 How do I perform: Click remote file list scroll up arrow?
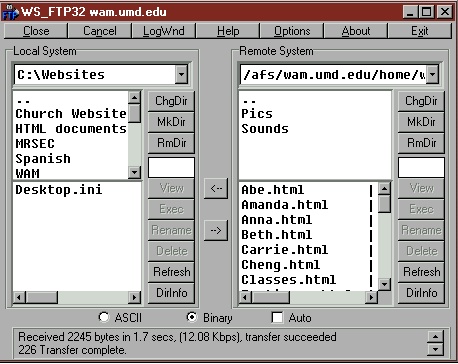(x=384, y=189)
